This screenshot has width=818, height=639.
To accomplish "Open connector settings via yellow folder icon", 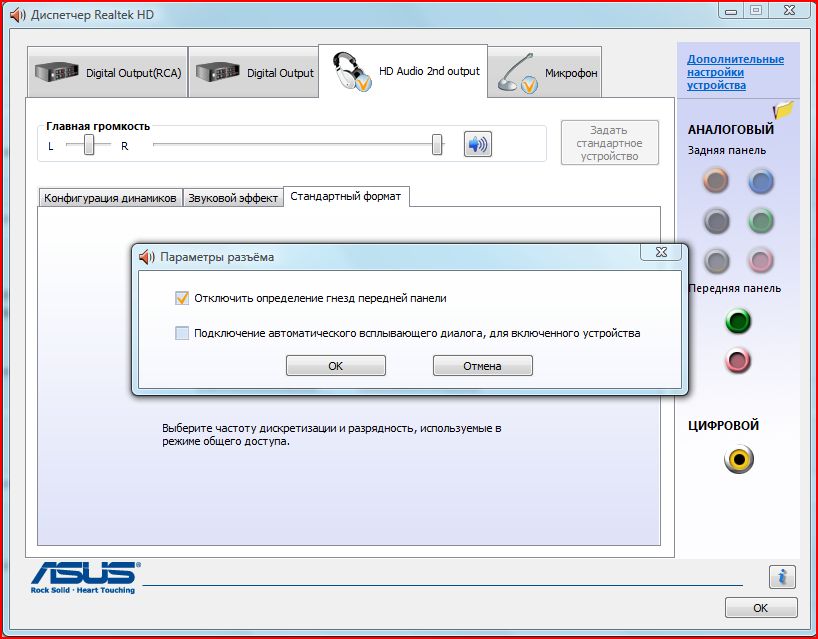I will coord(784,110).
